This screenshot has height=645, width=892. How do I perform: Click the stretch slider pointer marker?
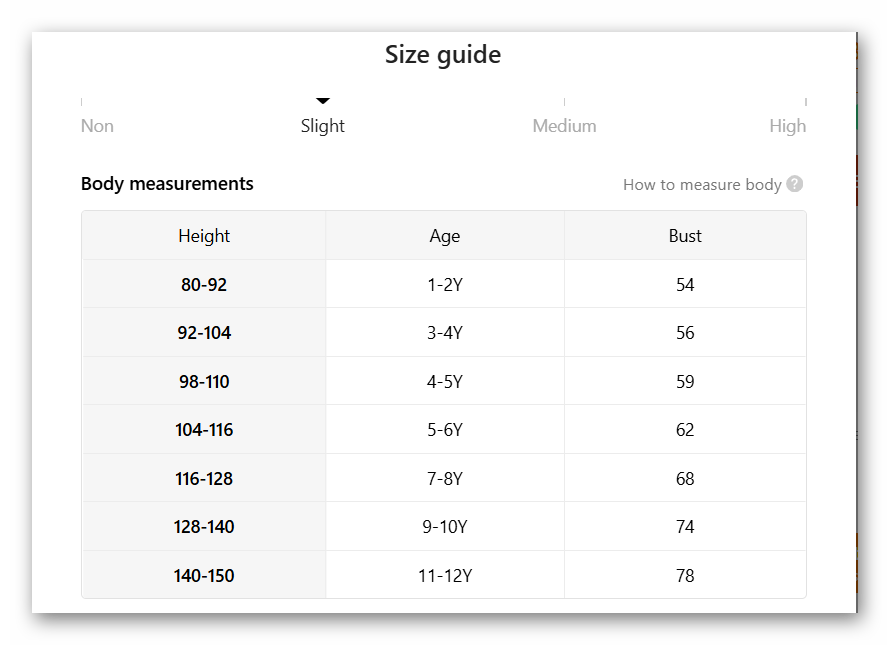[323, 101]
